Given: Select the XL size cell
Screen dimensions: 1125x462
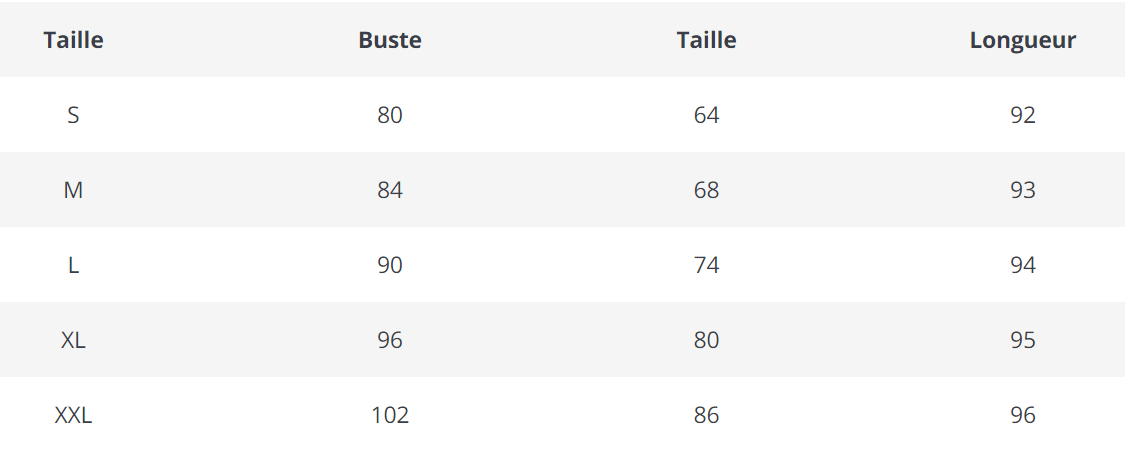Looking at the screenshot, I should [73, 340].
